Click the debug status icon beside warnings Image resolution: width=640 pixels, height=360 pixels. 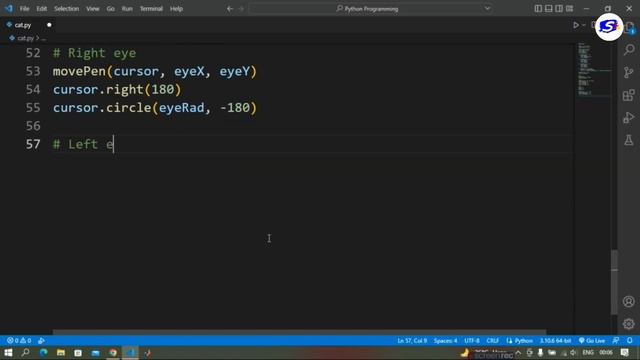coord(41,340)
